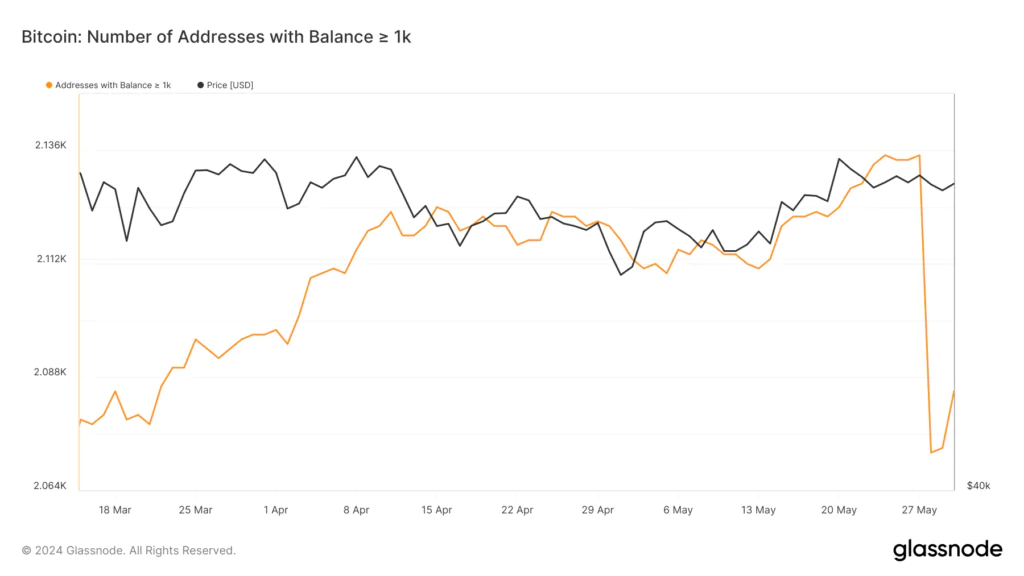Select the 2.112K y-axis label
This screenshot has height=576, width=1024.
[x=50, y=259]
